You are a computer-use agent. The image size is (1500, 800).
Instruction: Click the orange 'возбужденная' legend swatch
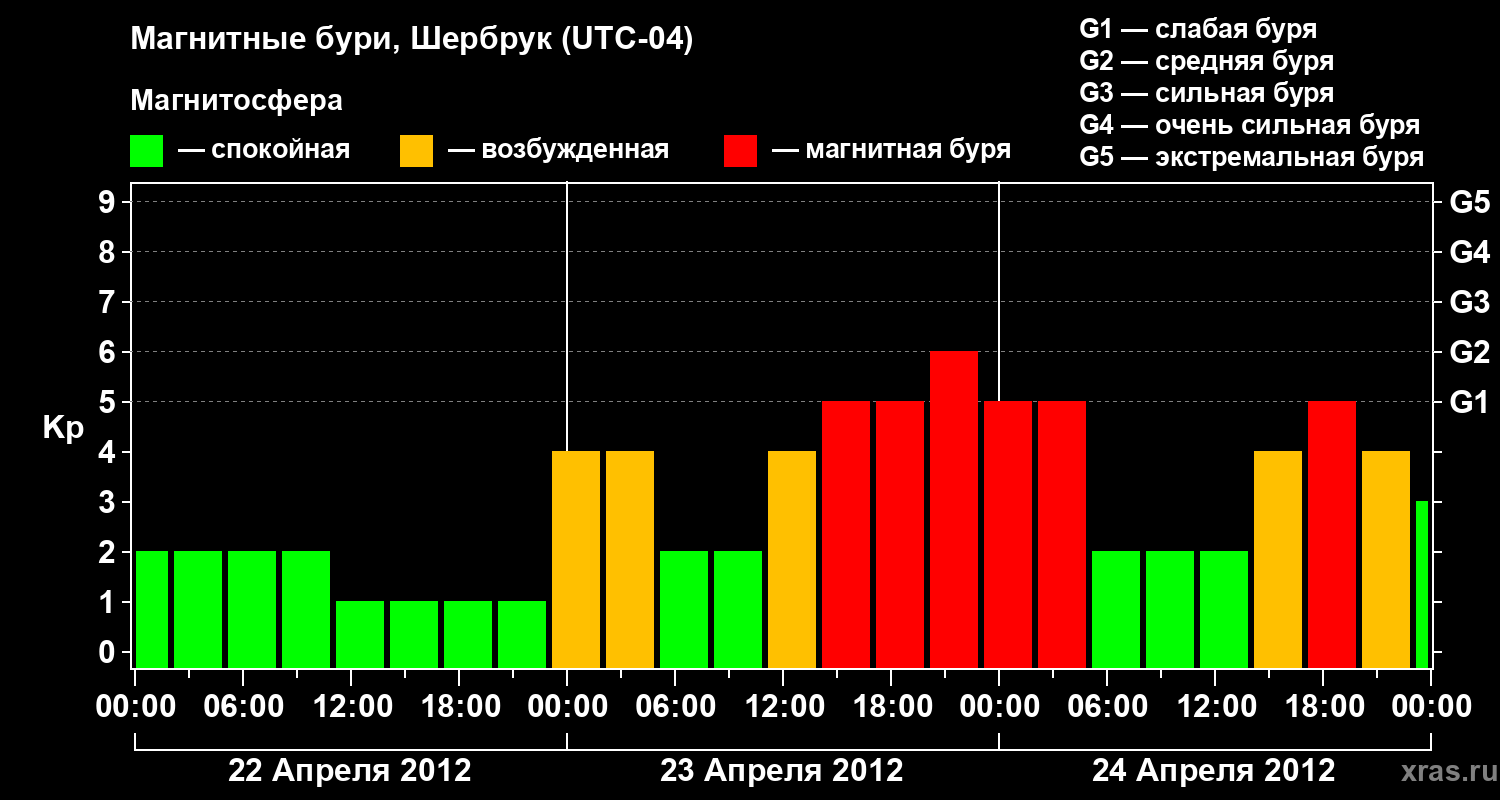[x=416, y=151]
